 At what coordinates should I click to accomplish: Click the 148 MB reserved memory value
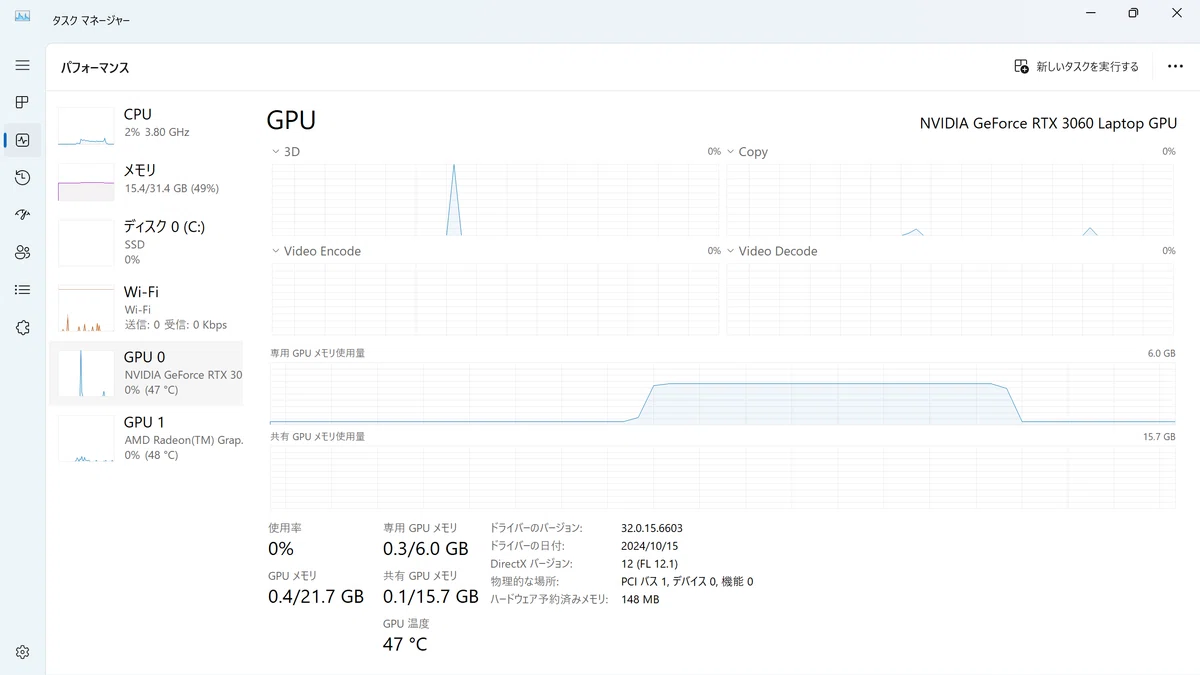[640, 600]
